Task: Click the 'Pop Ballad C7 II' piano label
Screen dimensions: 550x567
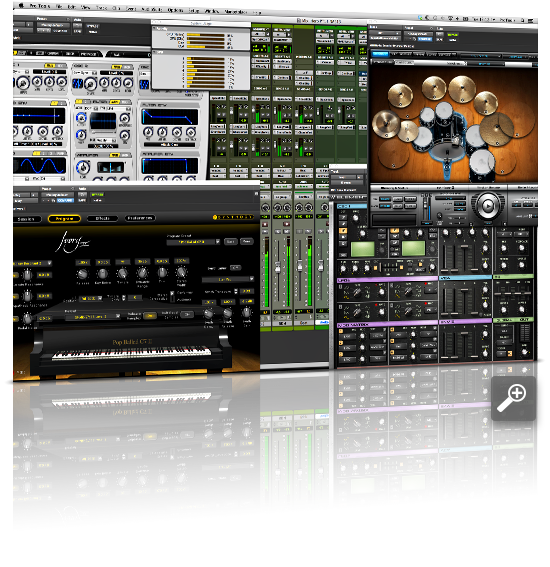Action: point(132,342)
